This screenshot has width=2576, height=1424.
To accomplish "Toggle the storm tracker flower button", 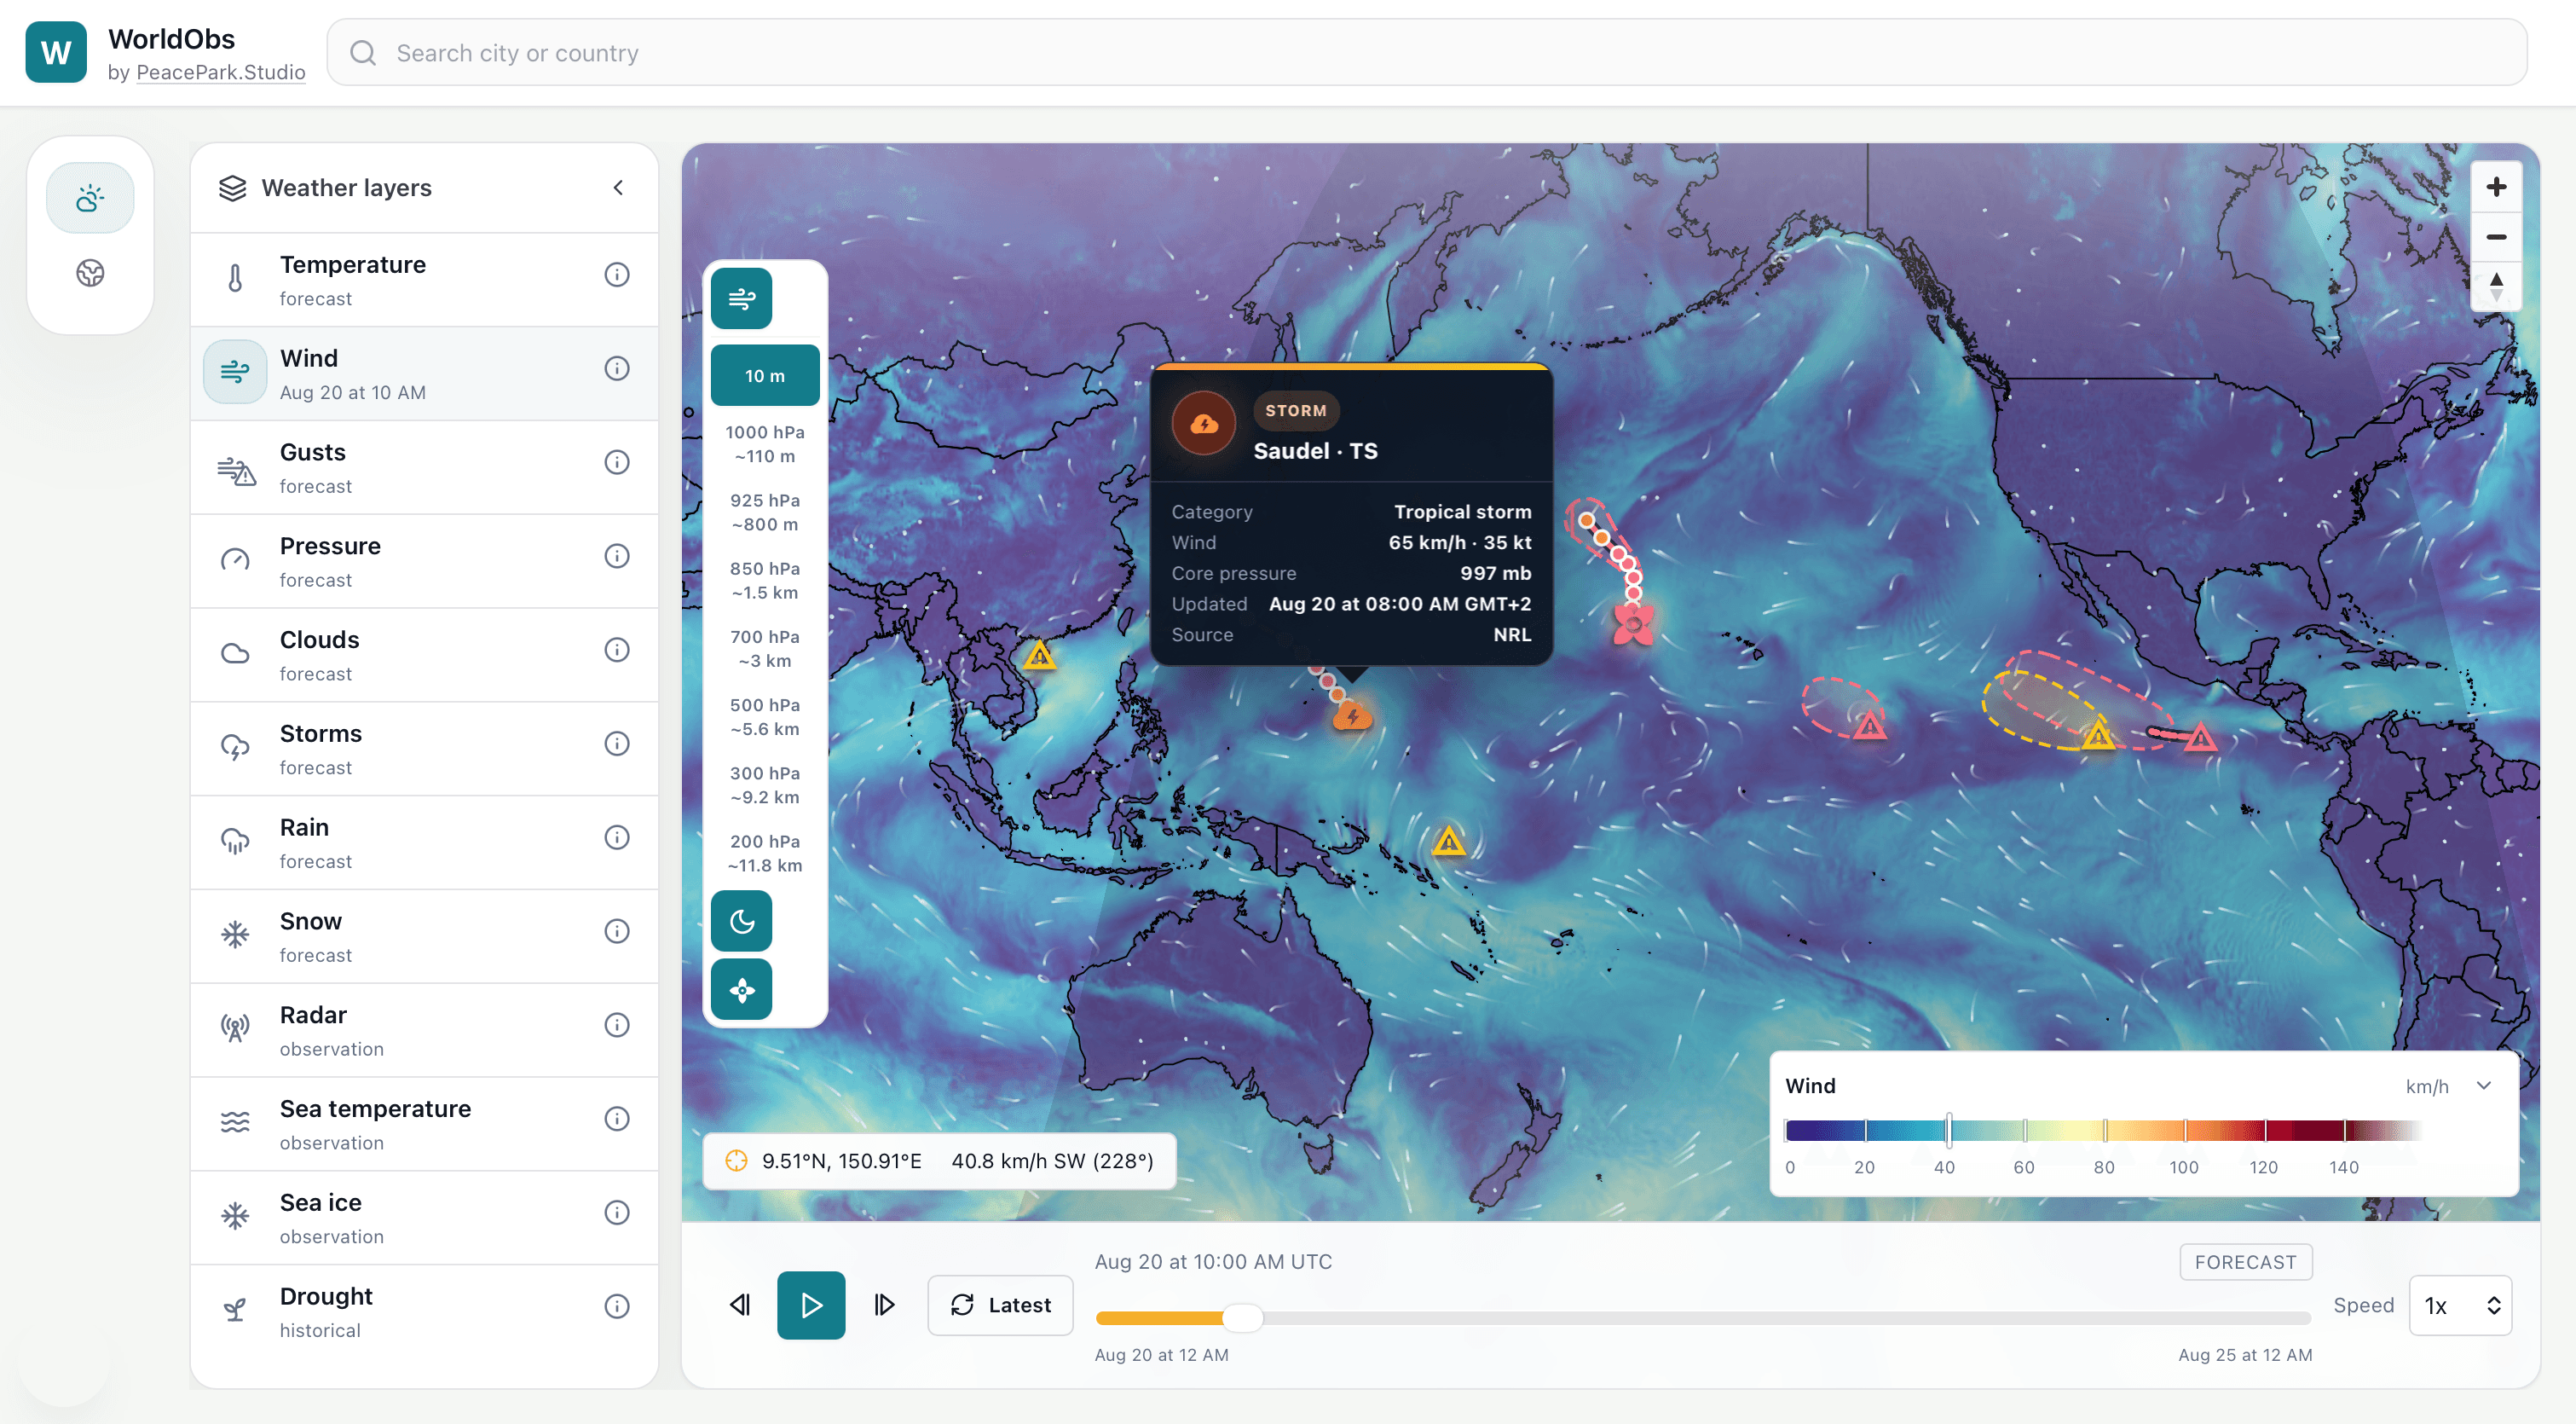I will click(741, 990).
